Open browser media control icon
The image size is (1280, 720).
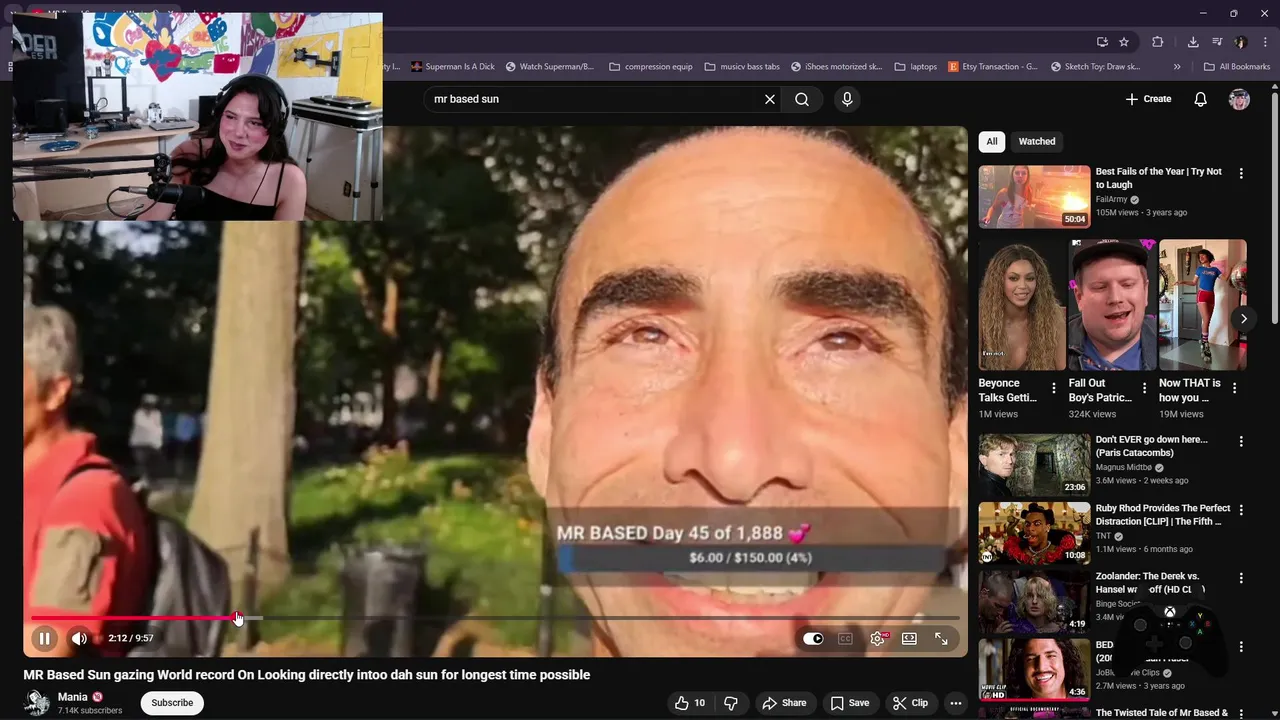point(1217,42)
